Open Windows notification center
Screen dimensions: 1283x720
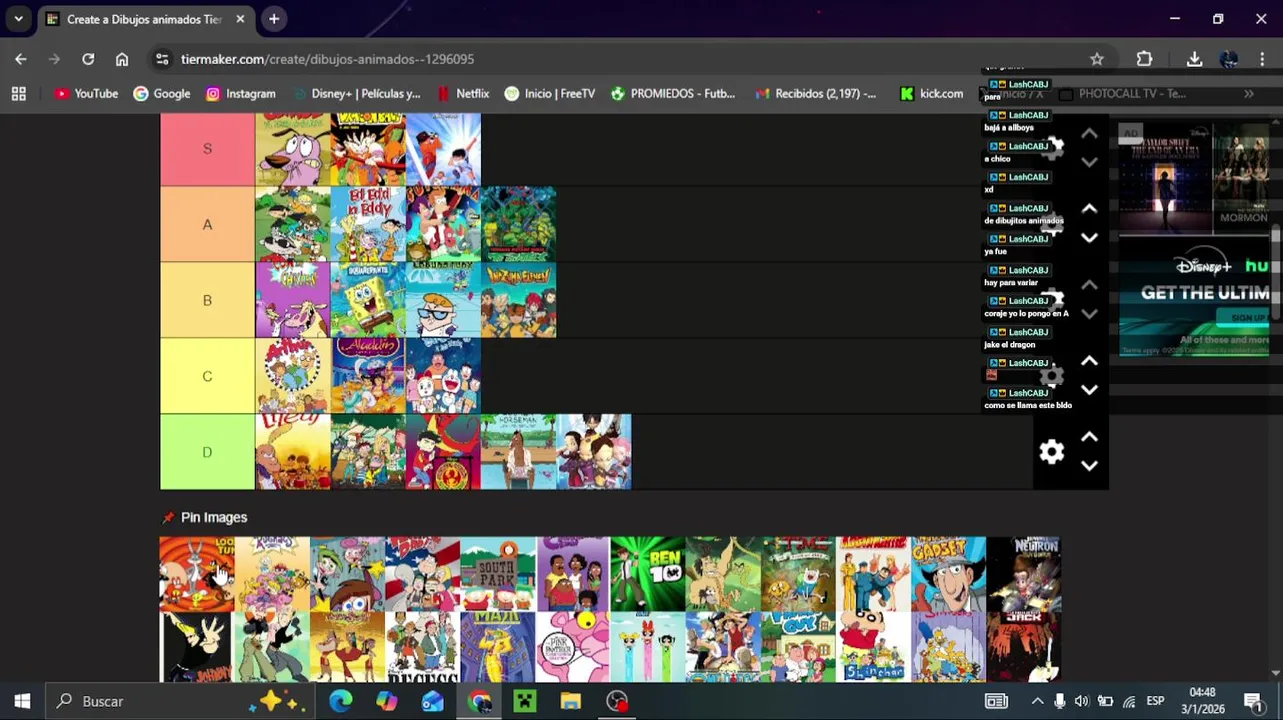1253,701
